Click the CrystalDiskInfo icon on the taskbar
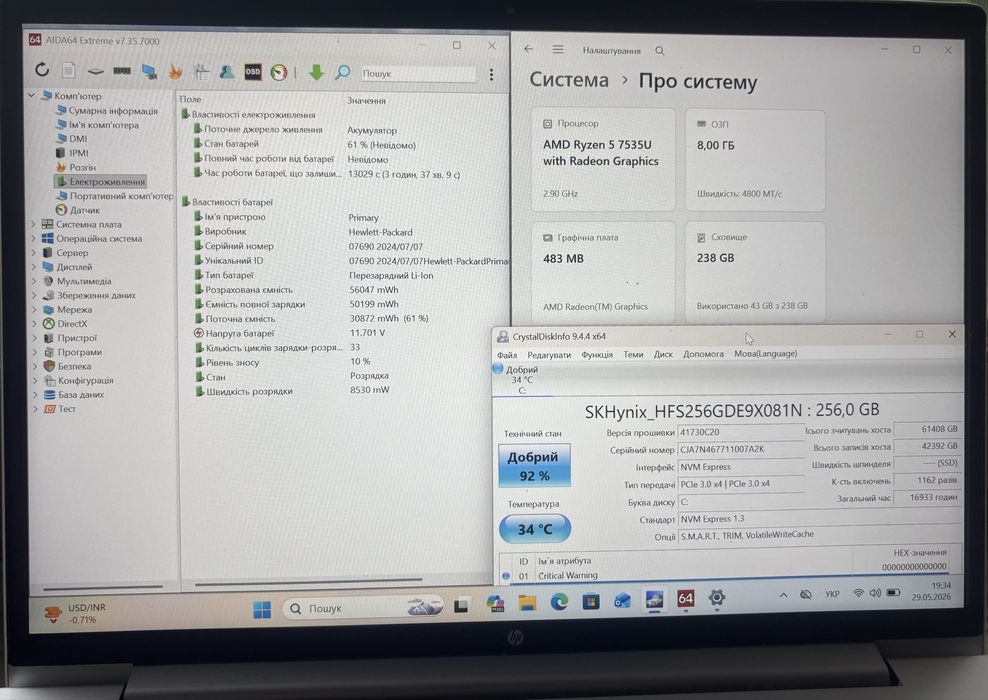 click(654, 599)
